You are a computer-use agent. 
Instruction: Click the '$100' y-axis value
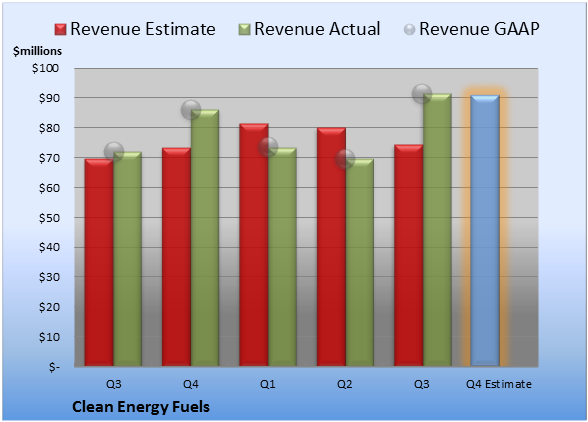45,68
